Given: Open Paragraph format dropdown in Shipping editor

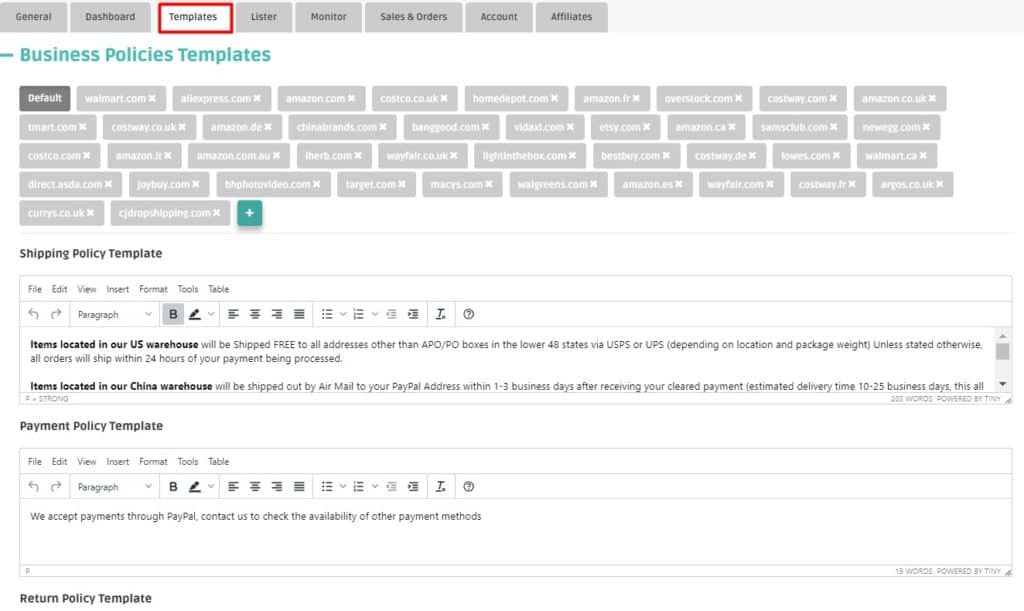Looking at the screenshot, I should (114, 314).
